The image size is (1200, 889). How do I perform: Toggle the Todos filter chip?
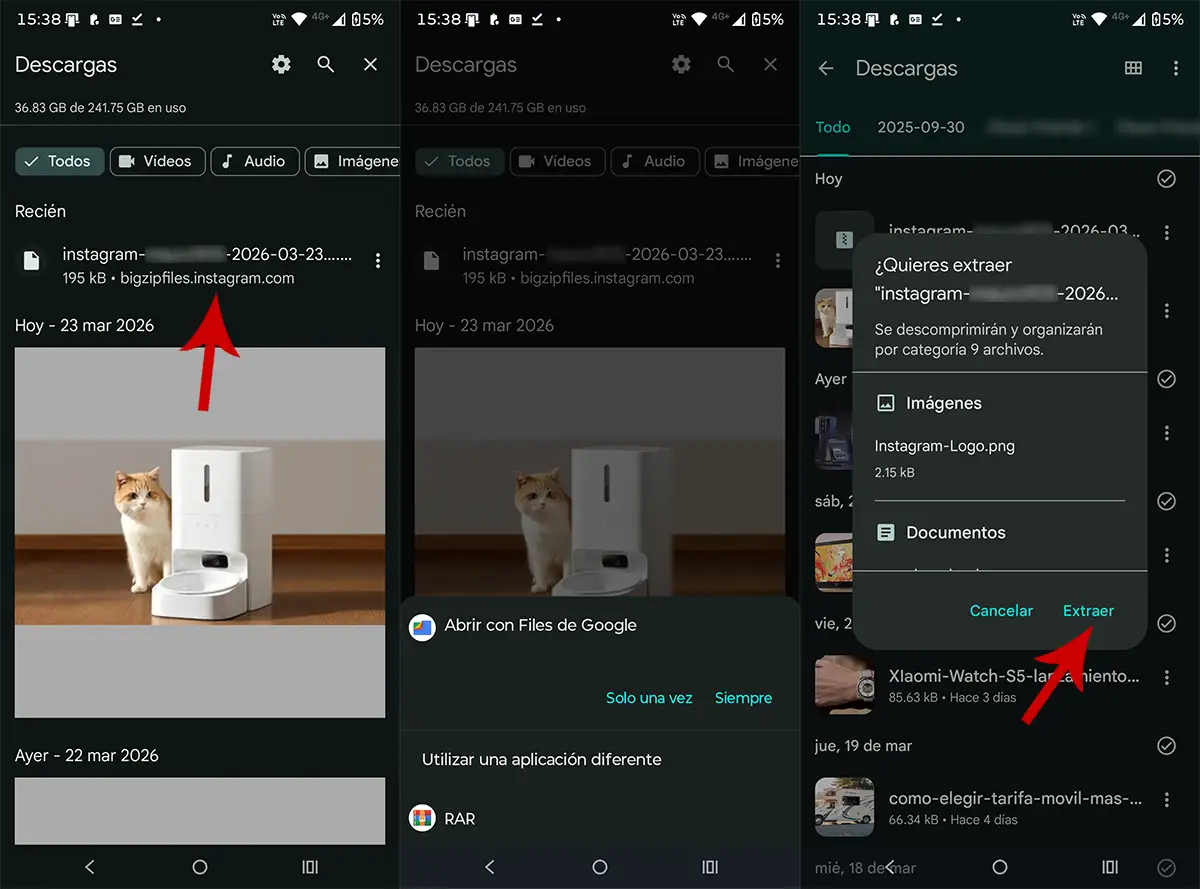[x=59, y=161]
